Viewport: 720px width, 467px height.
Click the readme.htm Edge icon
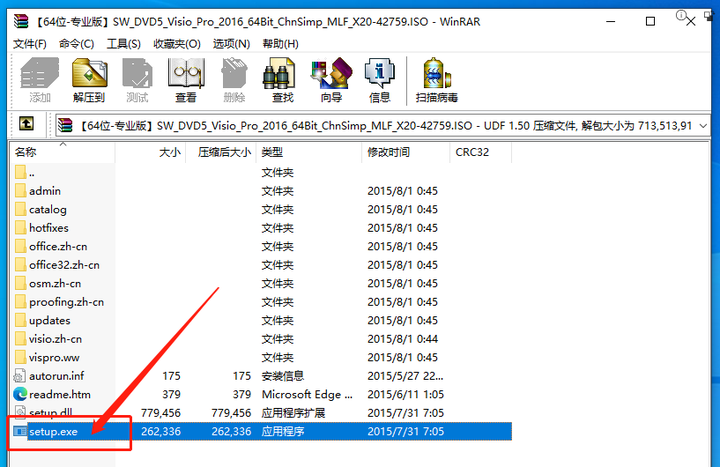(x=20, y=394)
